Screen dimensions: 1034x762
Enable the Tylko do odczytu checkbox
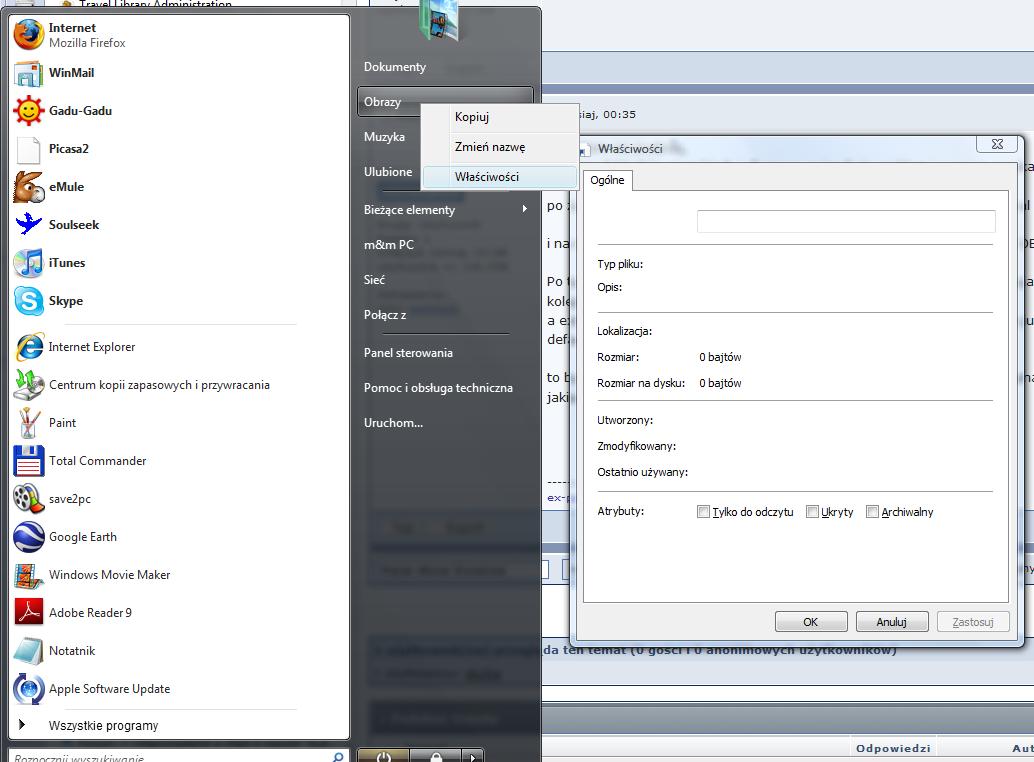point(703,512)
